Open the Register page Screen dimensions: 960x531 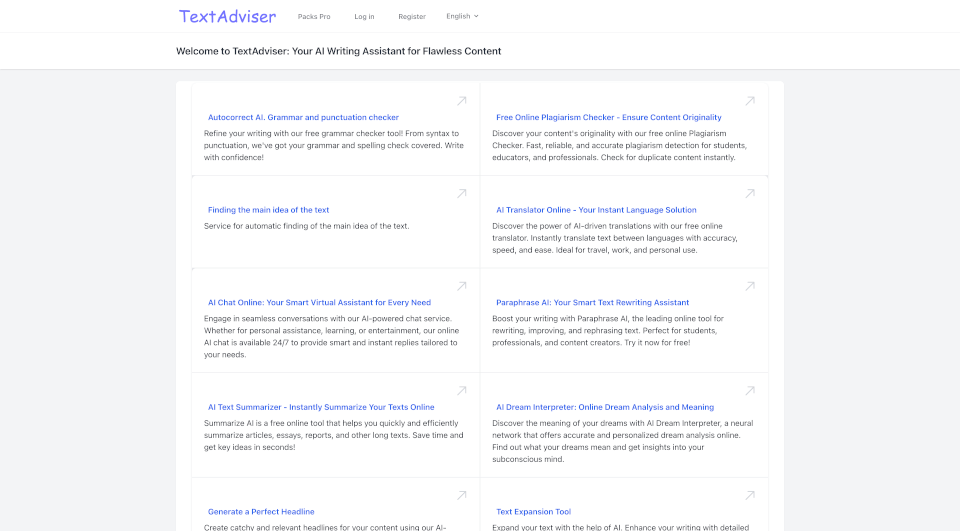412,17
